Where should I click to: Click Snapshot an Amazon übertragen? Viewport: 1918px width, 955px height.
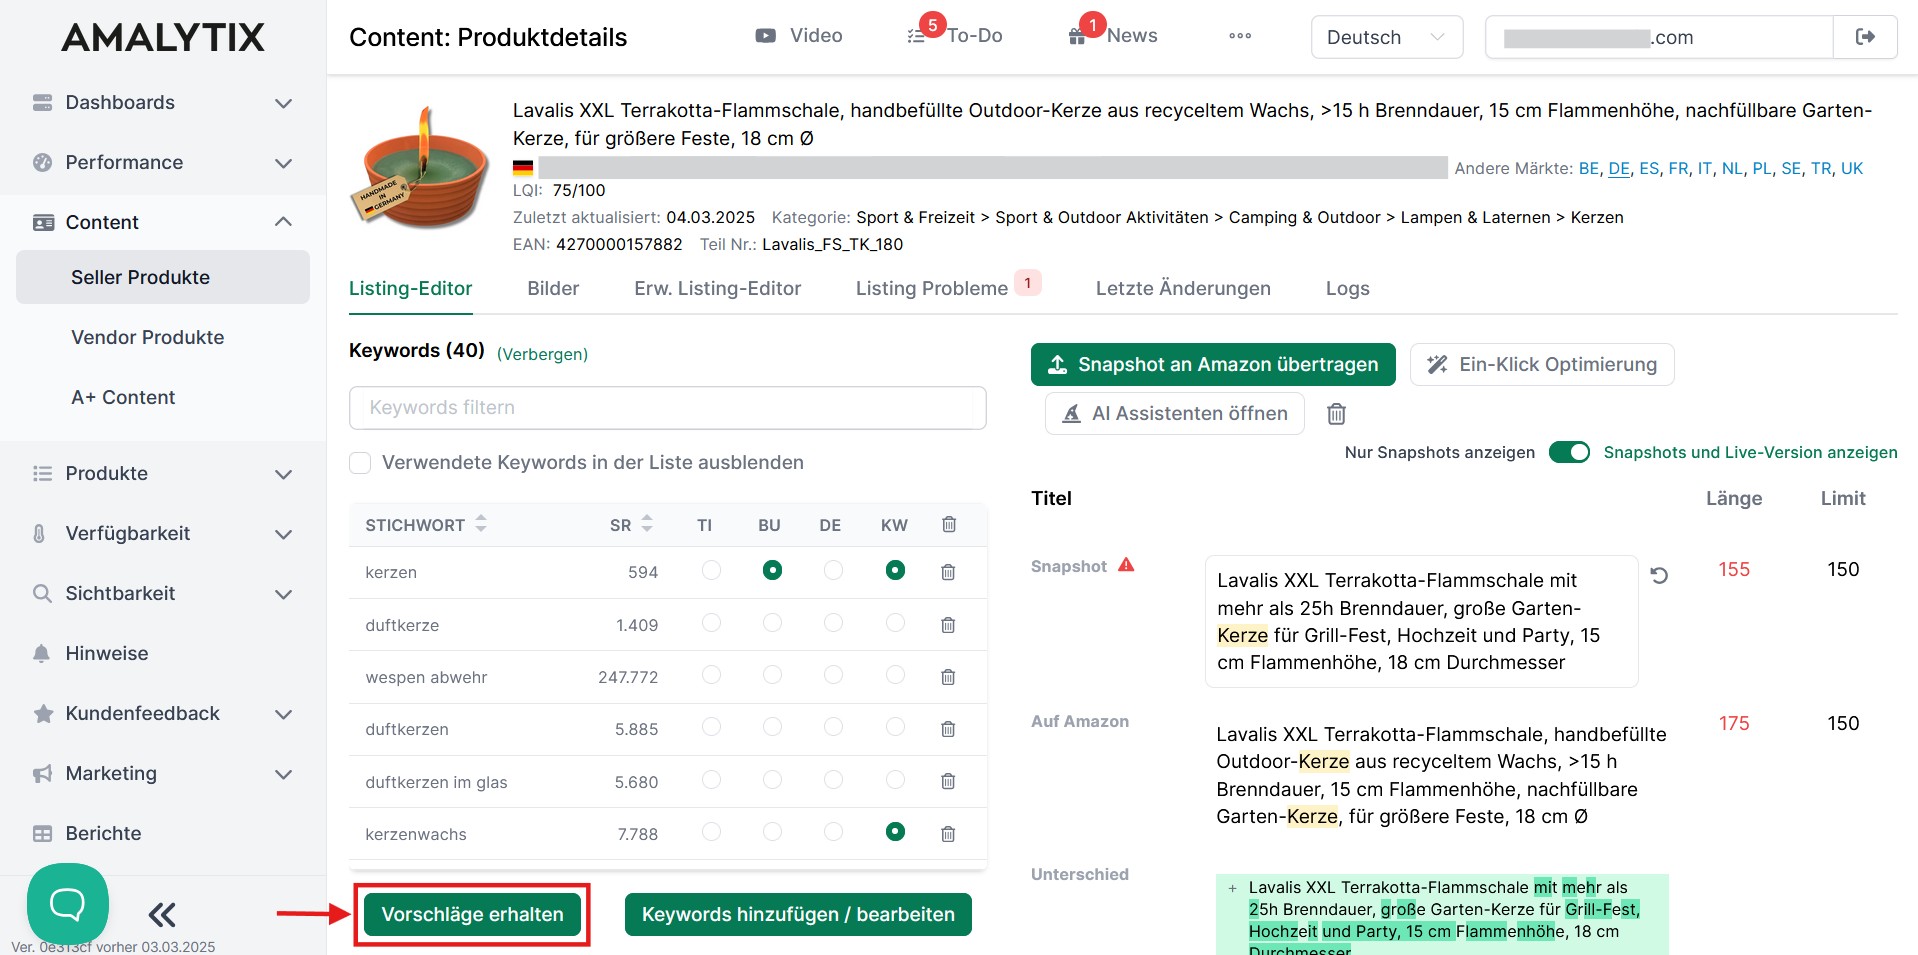[1213, 364]
